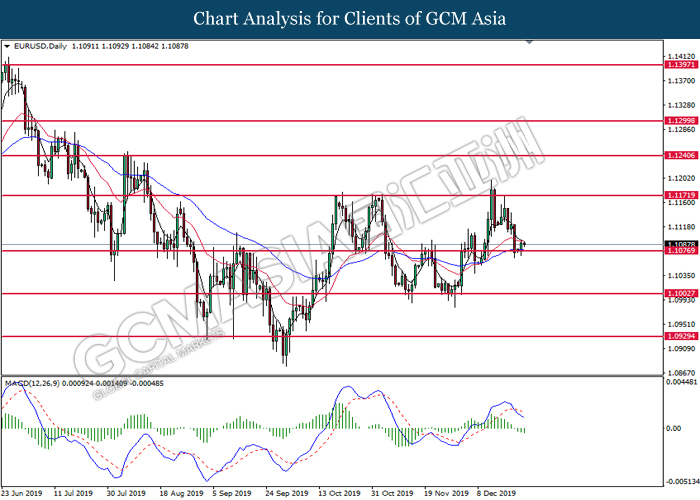
Task: Click the 1.09930 price axis value
Action: point(681,300)
